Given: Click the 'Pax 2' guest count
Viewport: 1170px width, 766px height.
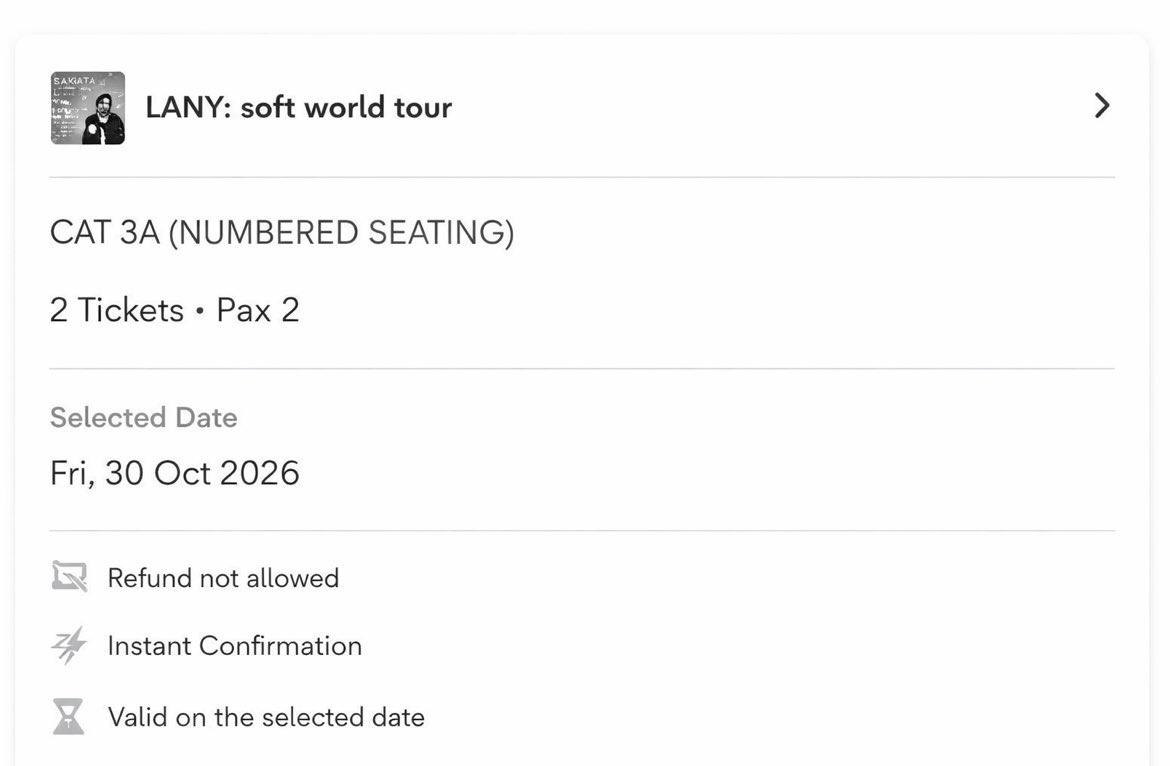Looking at the screenshot, I should pyautogui.click(x=258, y=310).
